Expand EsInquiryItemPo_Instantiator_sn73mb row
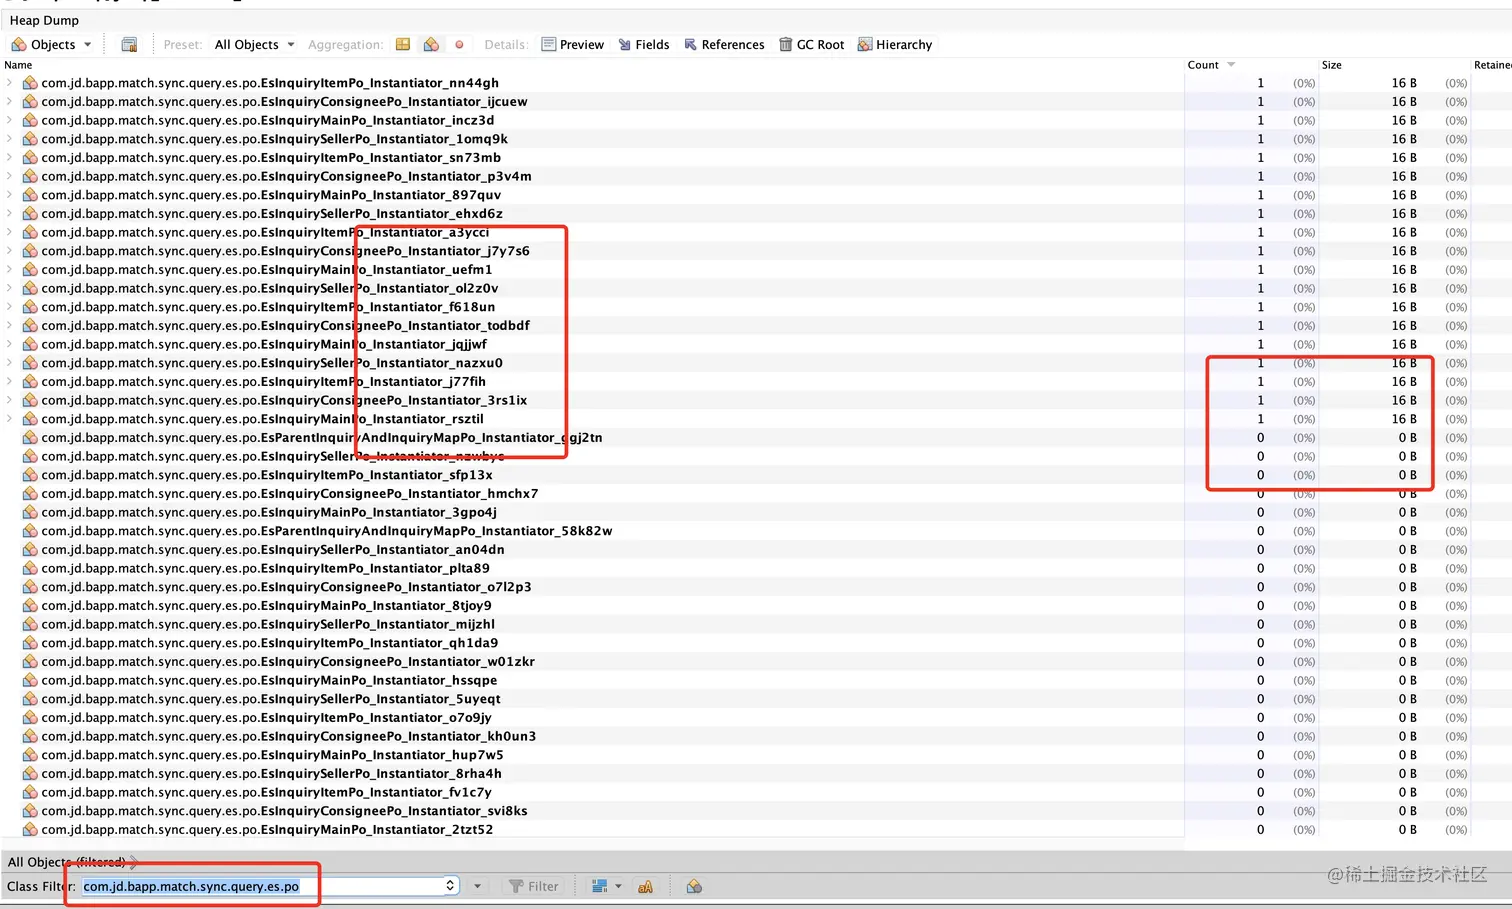Viewport: 1512px width, 909px height. point(10,157)
